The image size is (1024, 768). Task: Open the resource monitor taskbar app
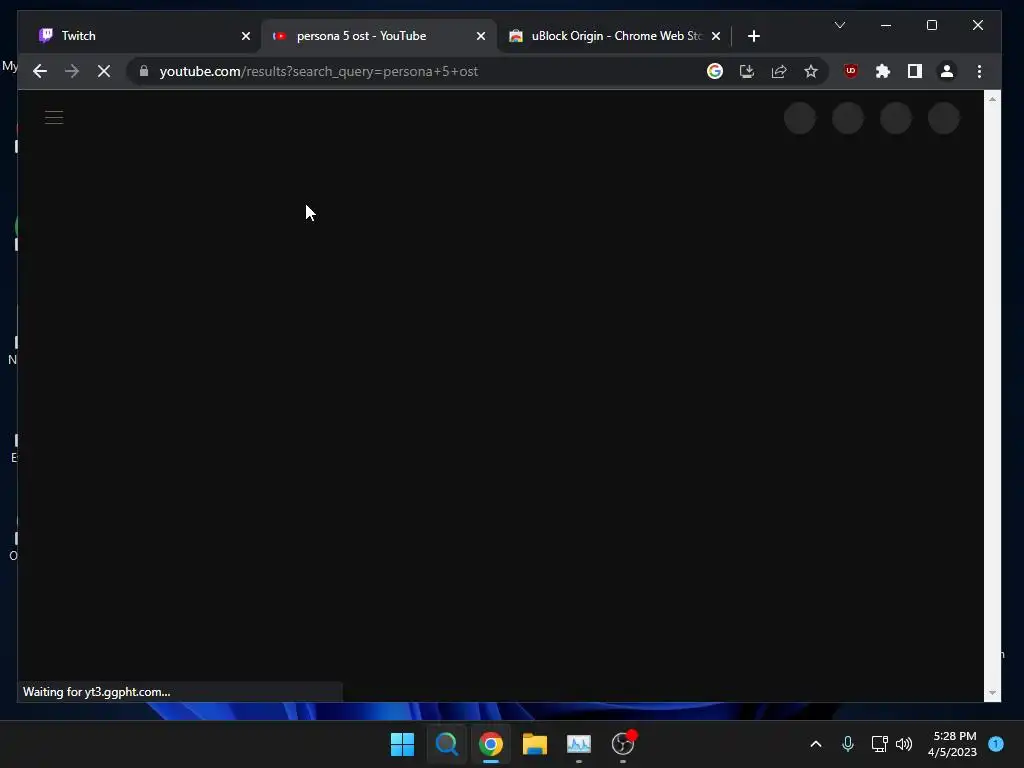[579, 744]
